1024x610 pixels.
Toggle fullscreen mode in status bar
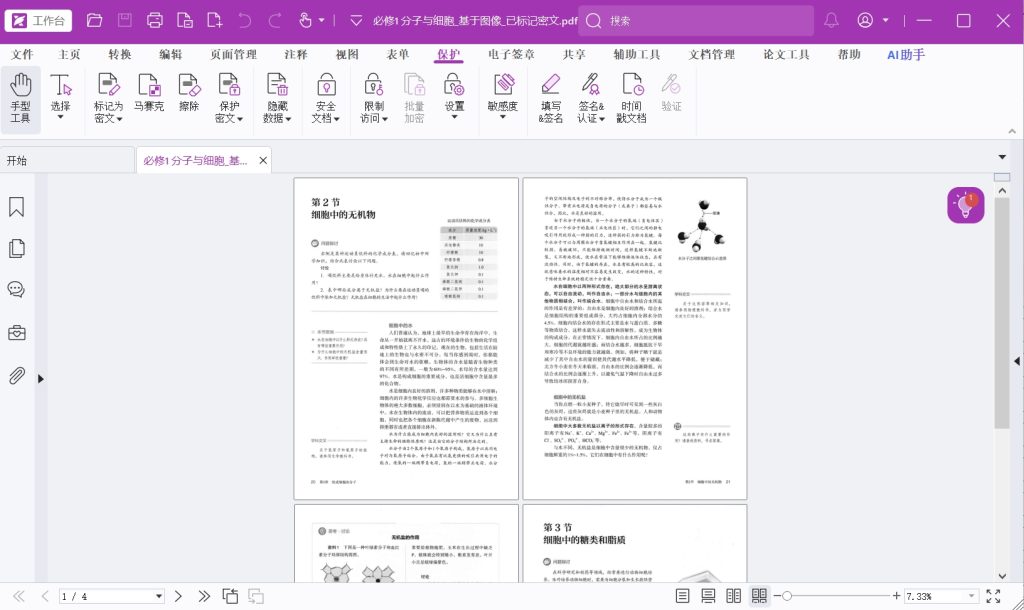click(993, 596)
